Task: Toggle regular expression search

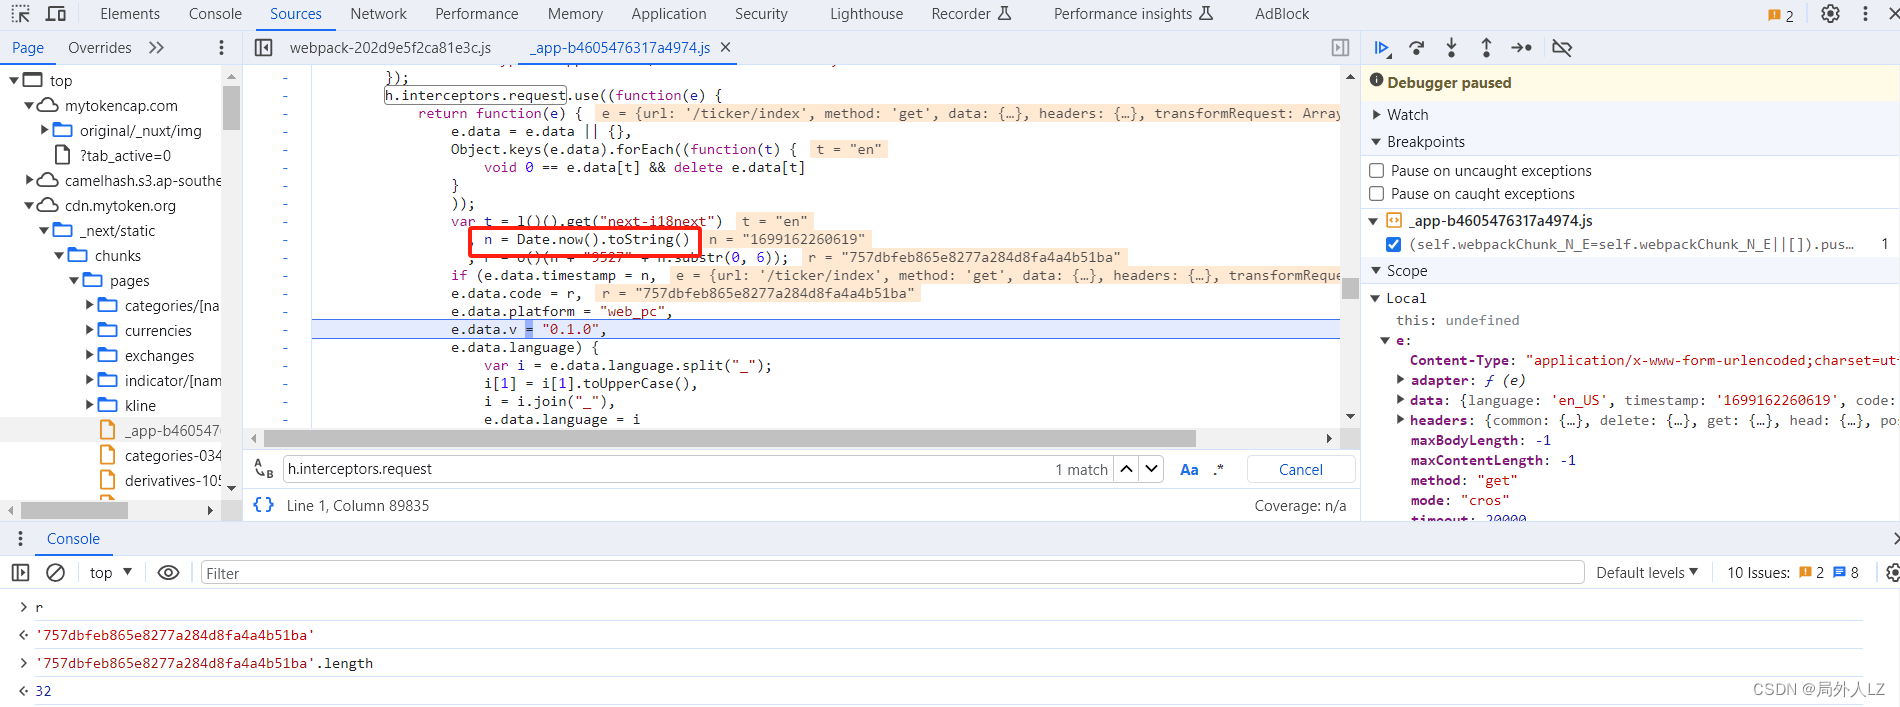Action: point(1218,469)
